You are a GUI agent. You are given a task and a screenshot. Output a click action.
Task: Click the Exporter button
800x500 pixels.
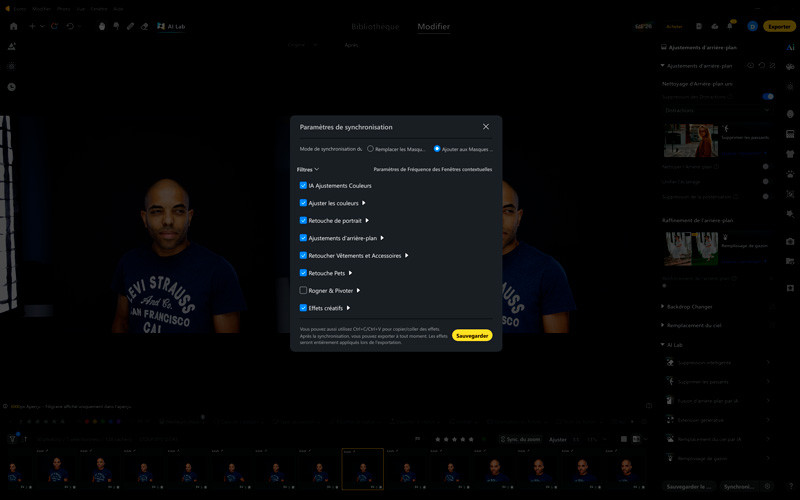point(780,27)
